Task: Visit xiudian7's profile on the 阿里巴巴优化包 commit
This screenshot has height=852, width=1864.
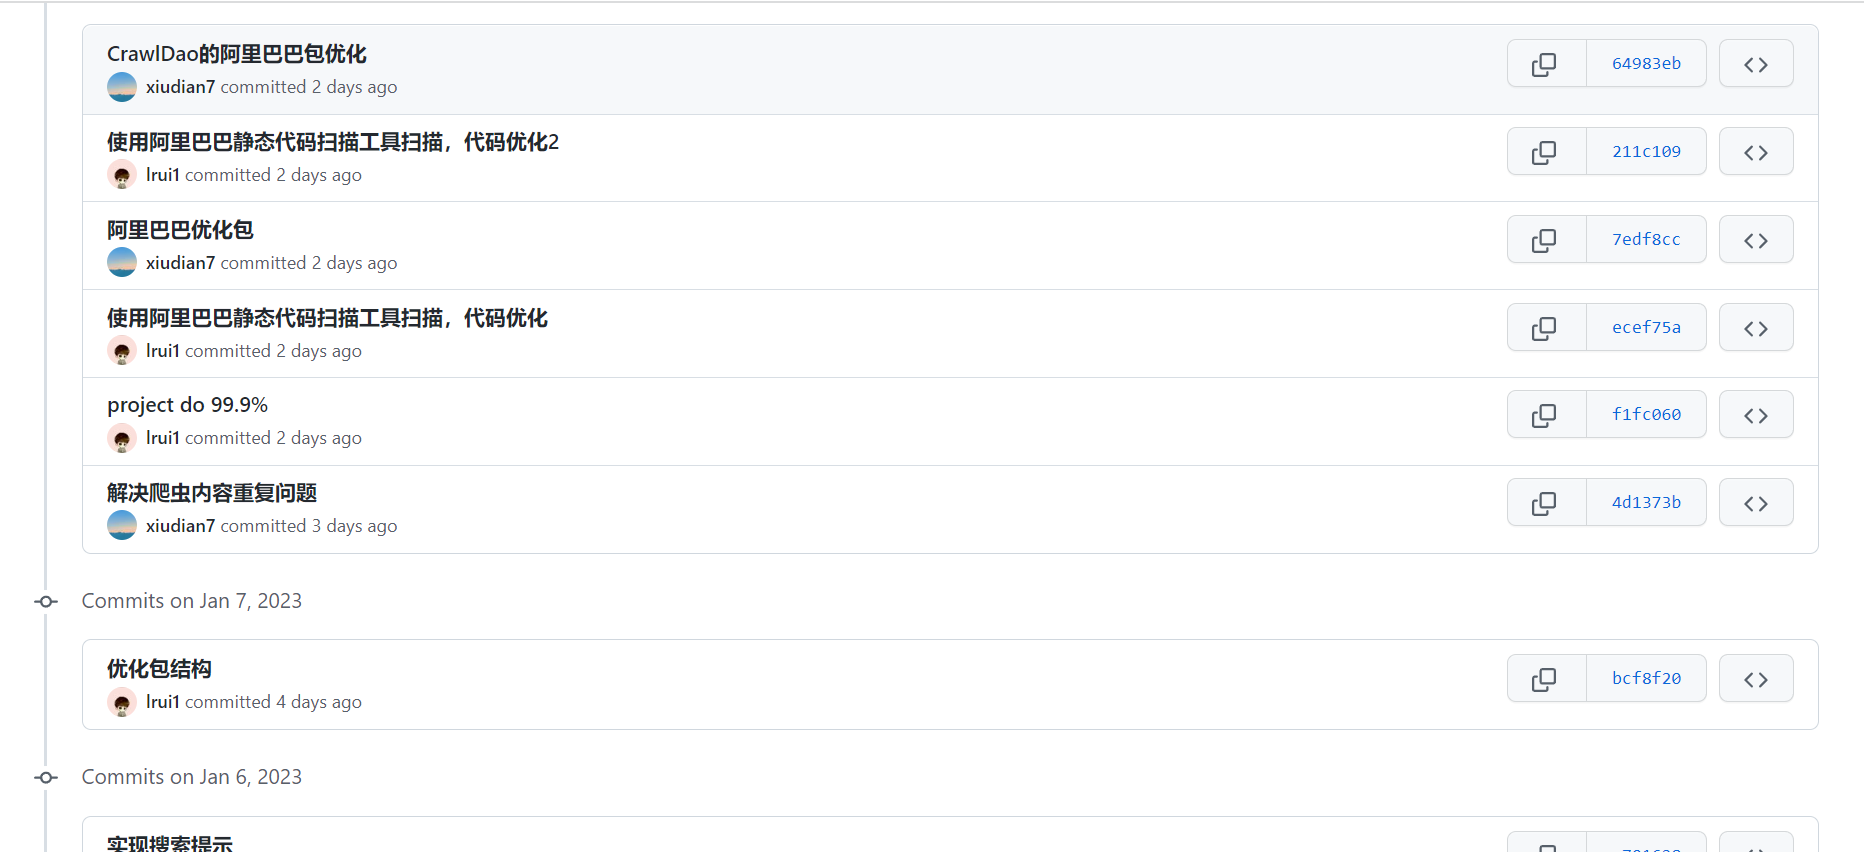Action: 180,263
